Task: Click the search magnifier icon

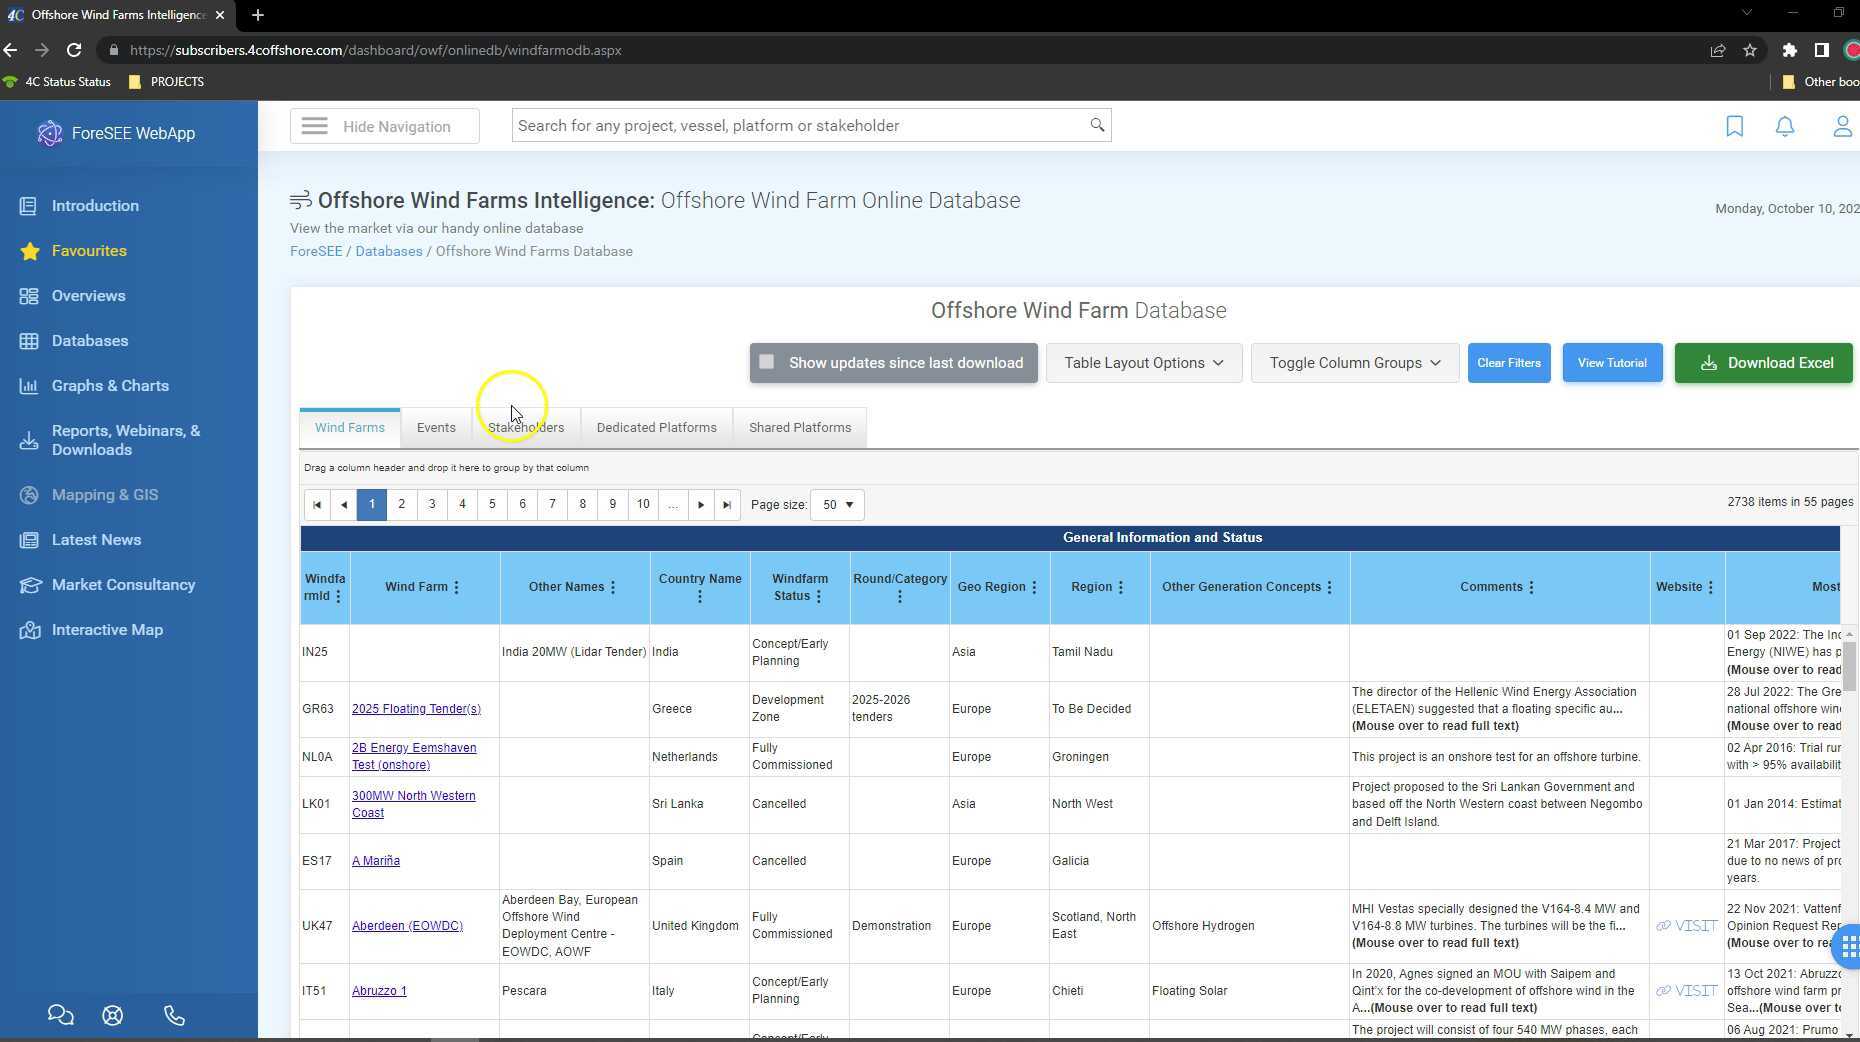Action: 1097,125
